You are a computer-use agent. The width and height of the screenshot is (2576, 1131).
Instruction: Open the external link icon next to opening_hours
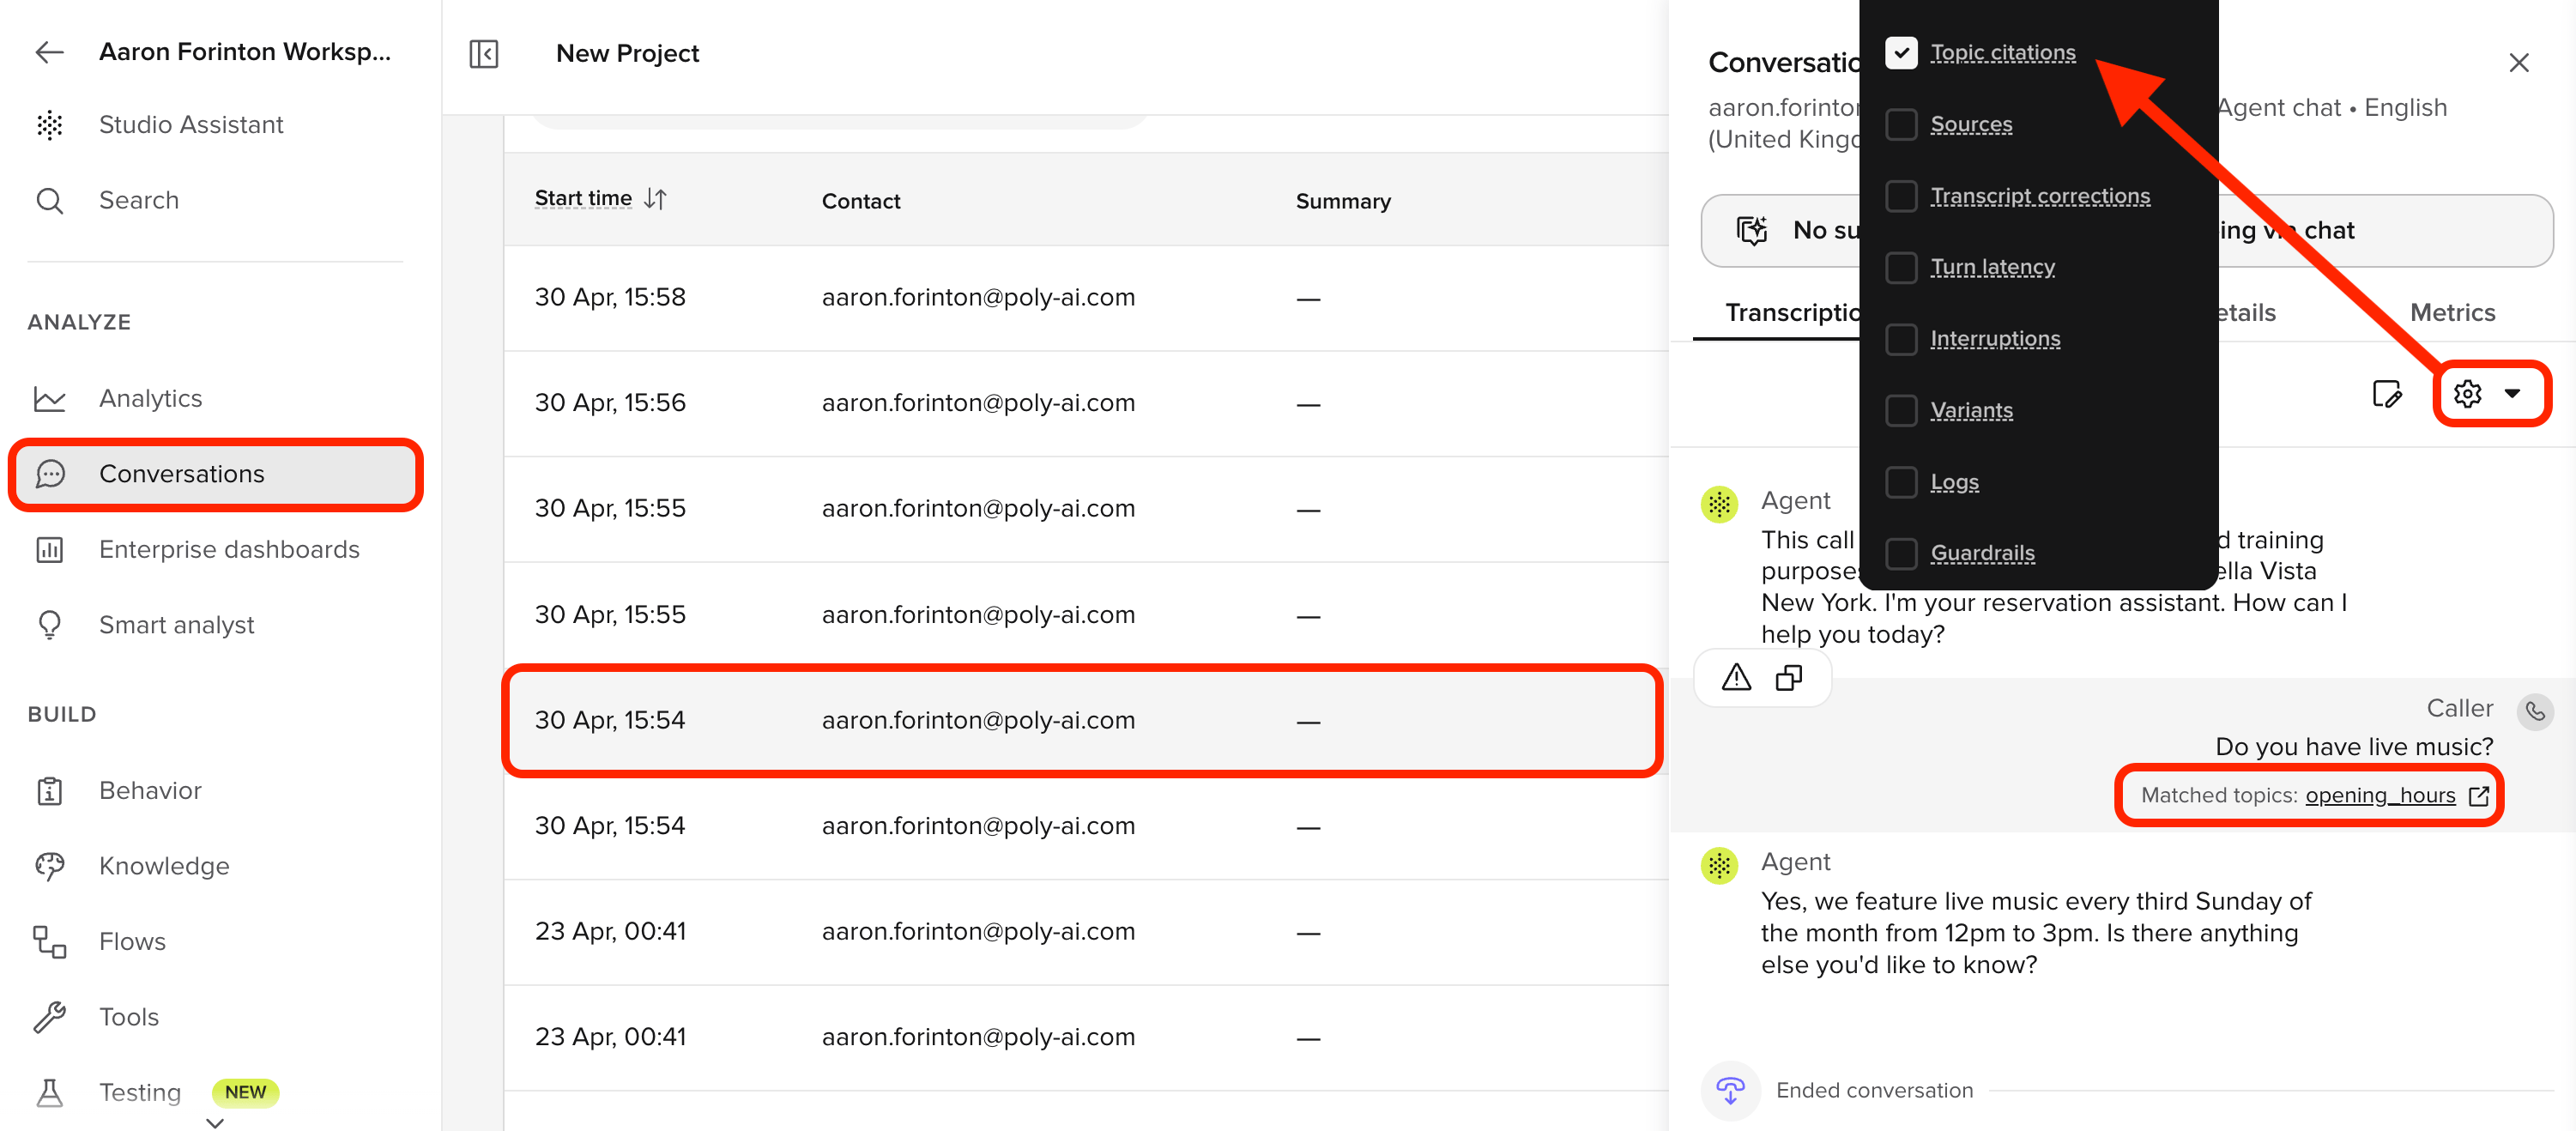2478,796
